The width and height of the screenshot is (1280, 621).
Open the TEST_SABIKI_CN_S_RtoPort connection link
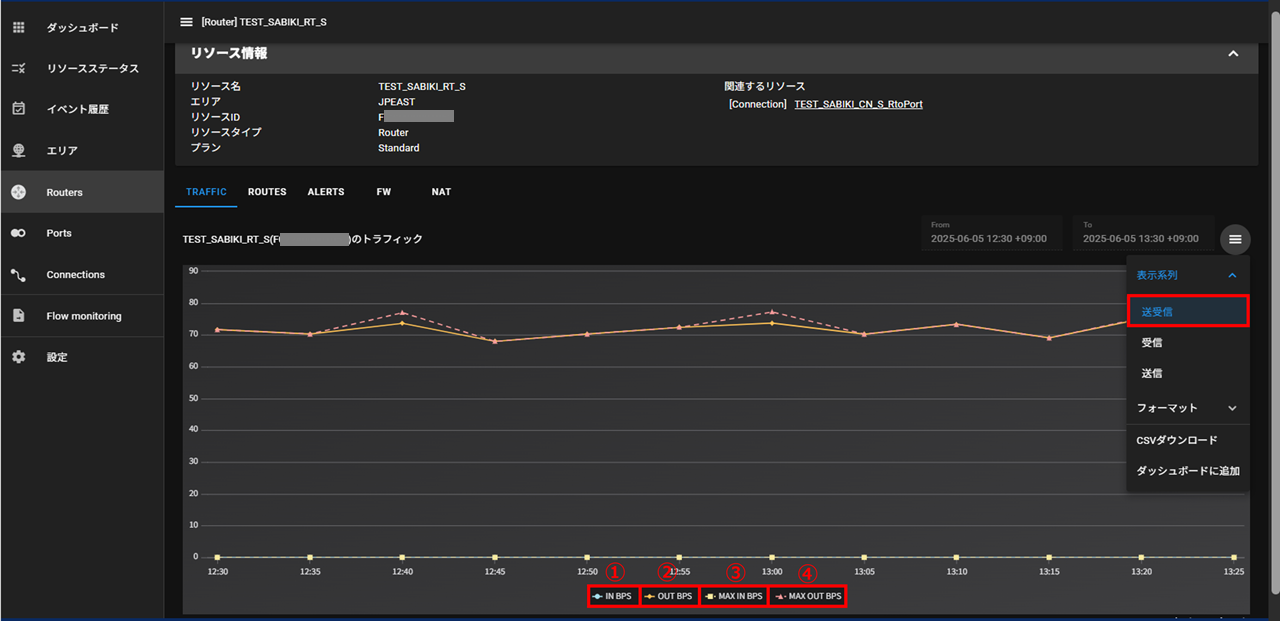coord(858,104)
